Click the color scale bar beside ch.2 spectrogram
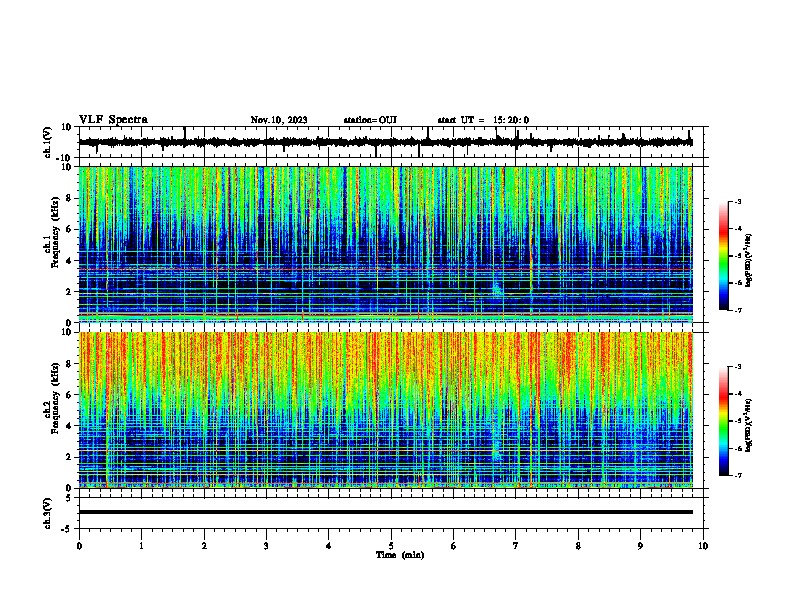 click(x=724, y=421)
